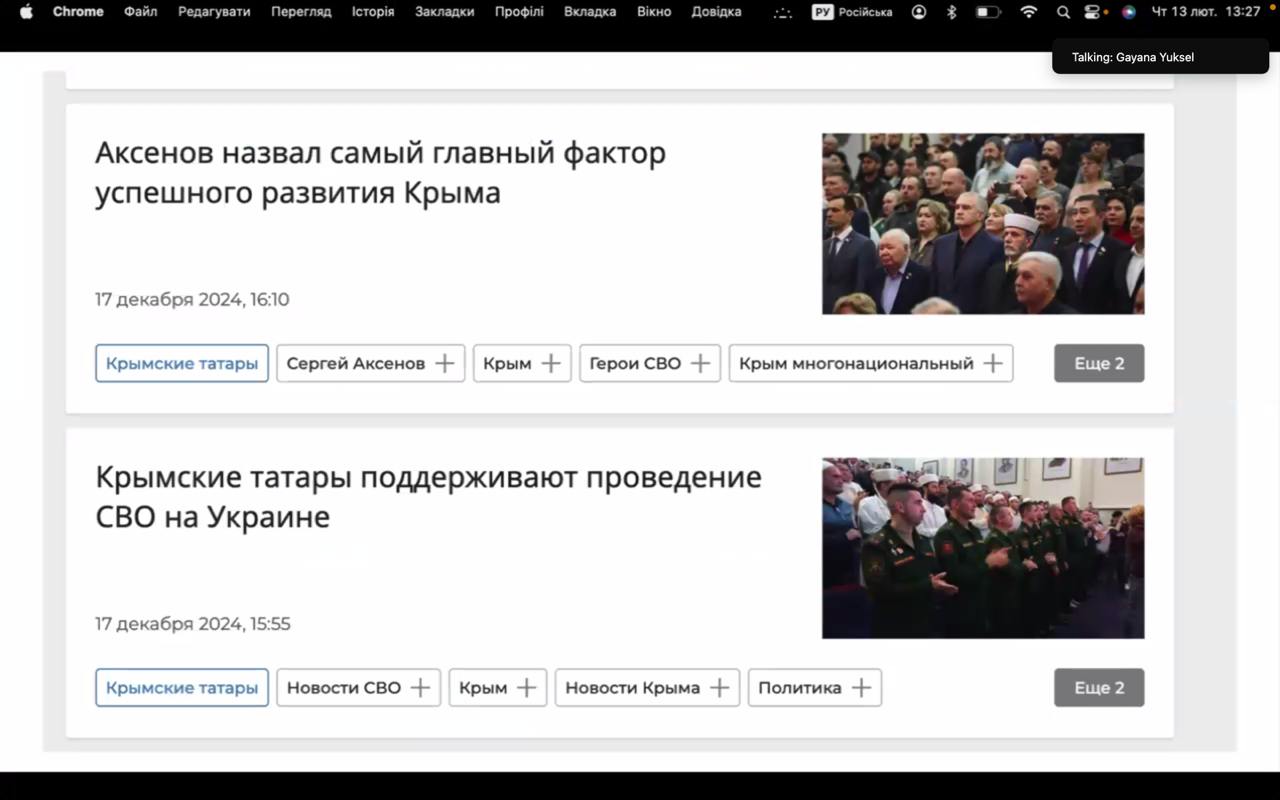Switch the Російська input source
This screenshot has height=800, width=1280.
tap(852, 12)
